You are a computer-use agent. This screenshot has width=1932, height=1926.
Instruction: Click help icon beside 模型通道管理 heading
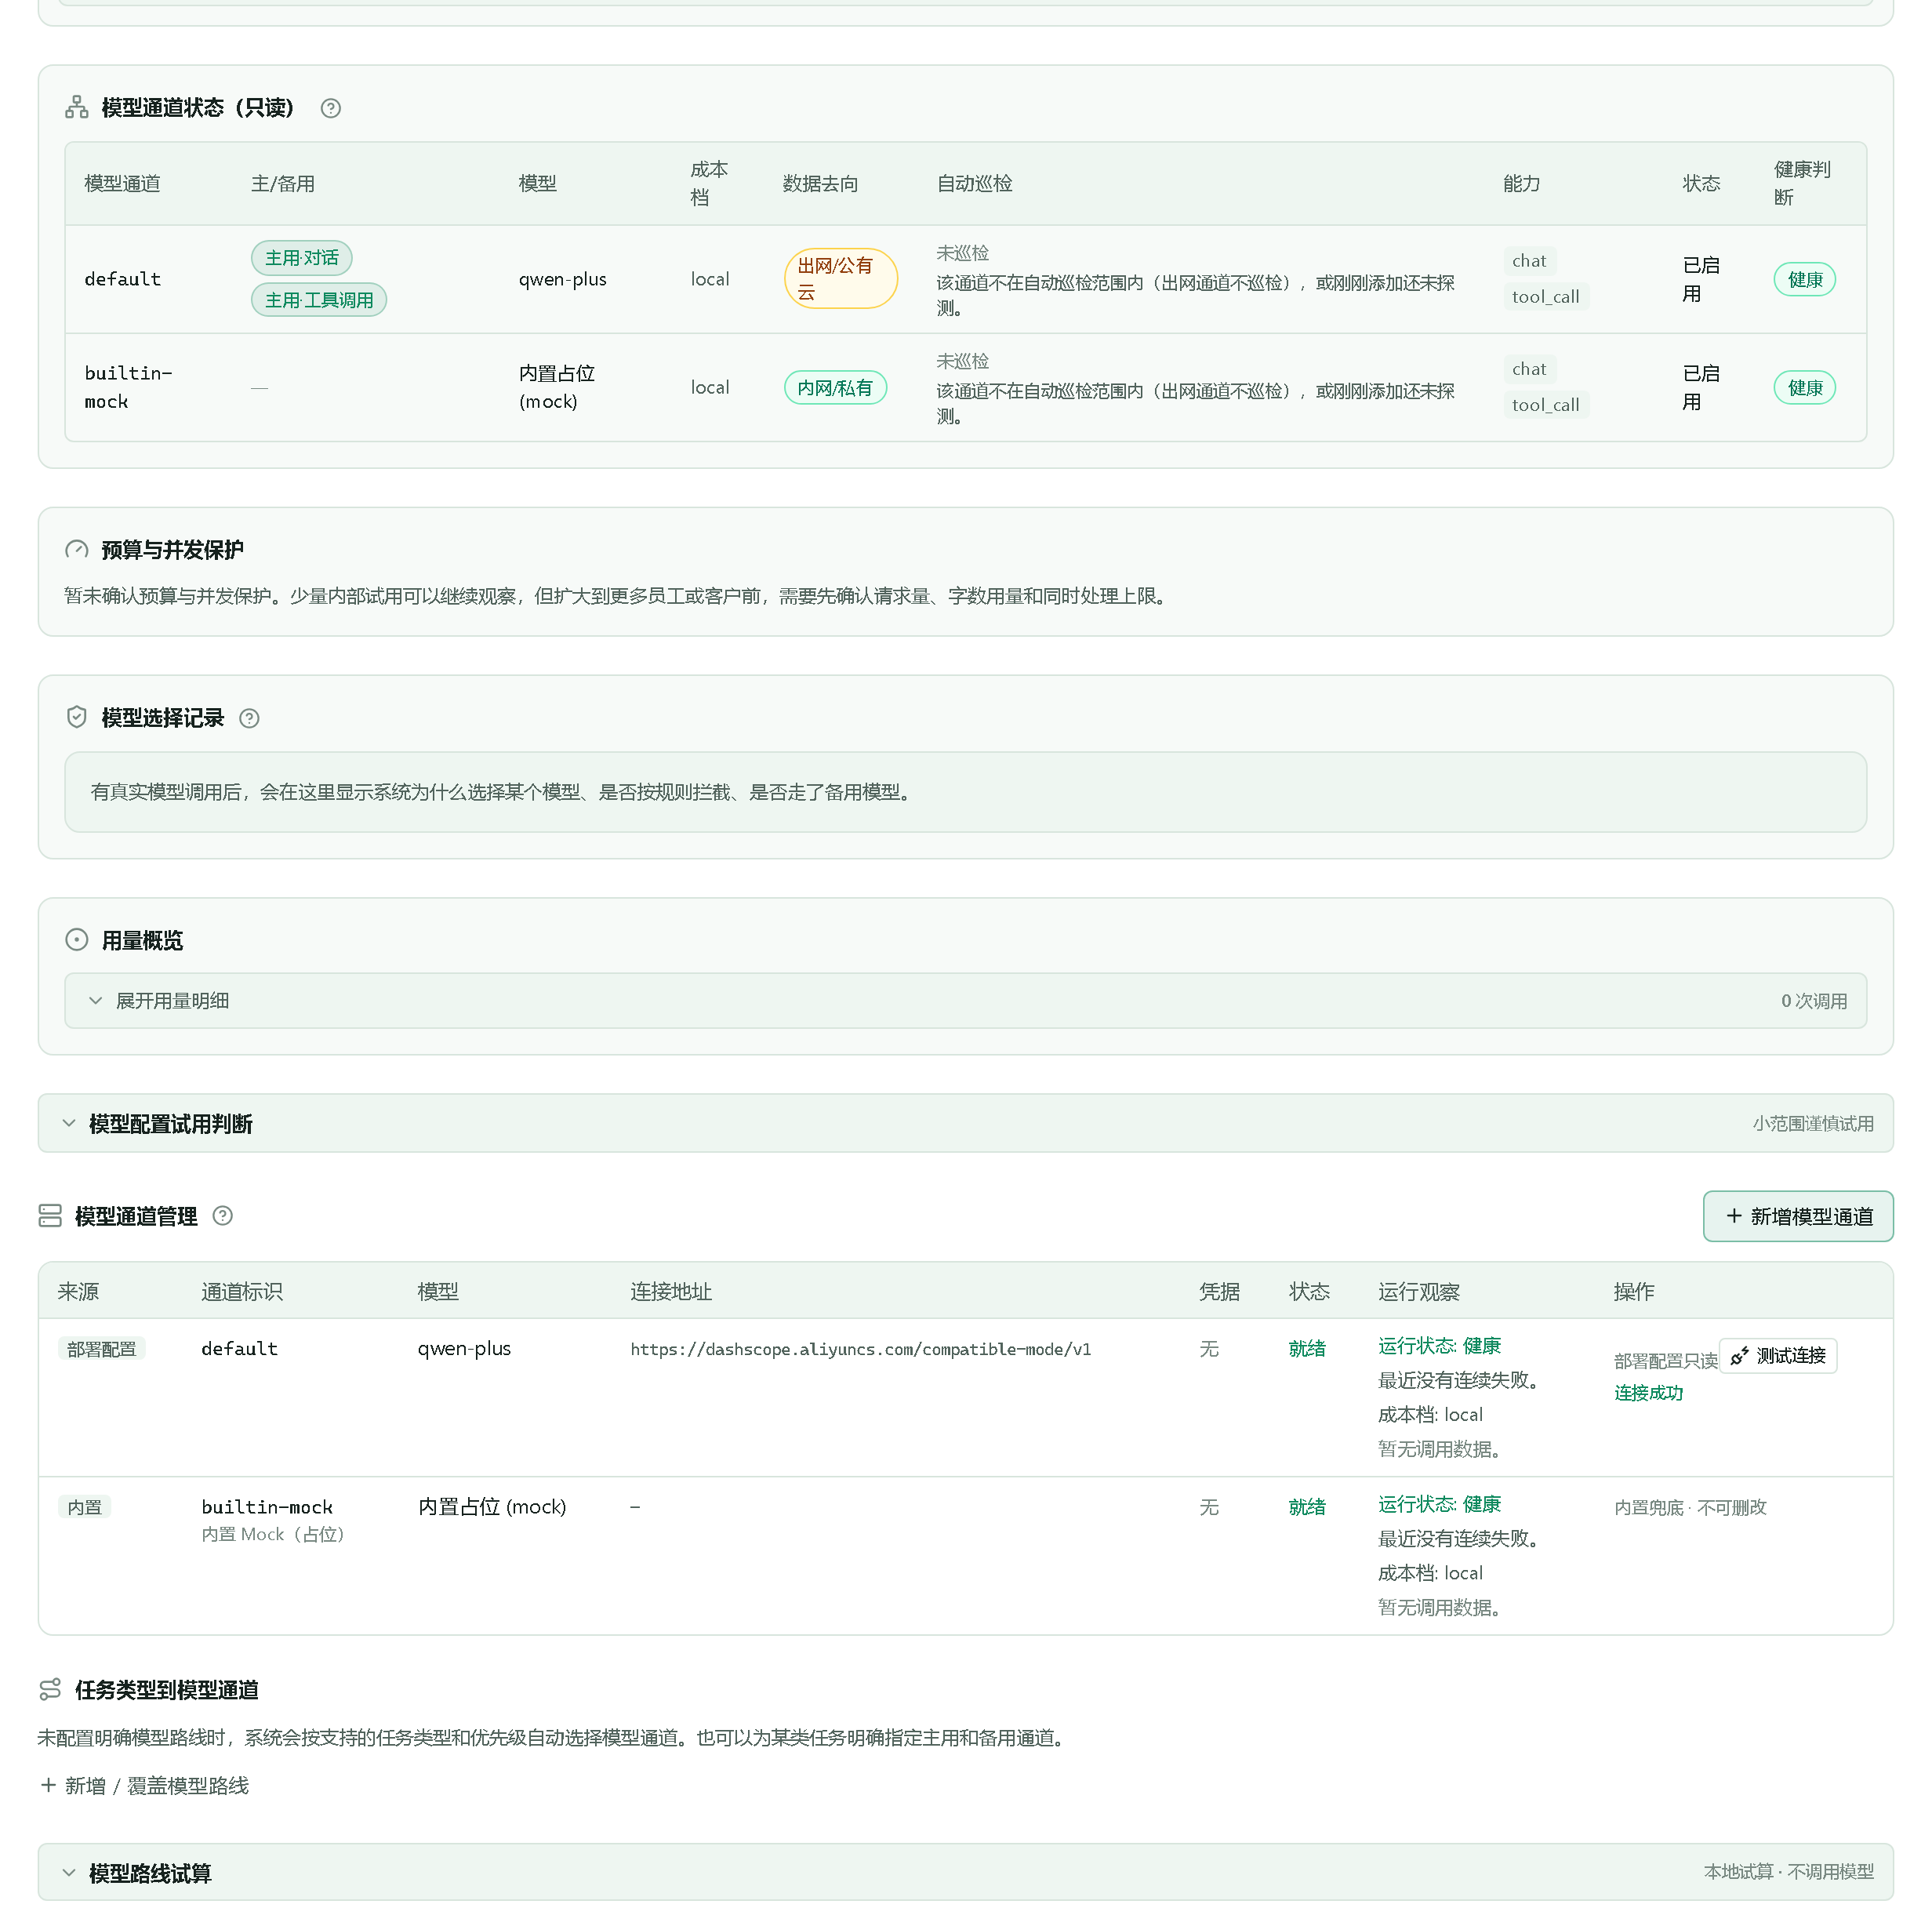pos(223,1215)
